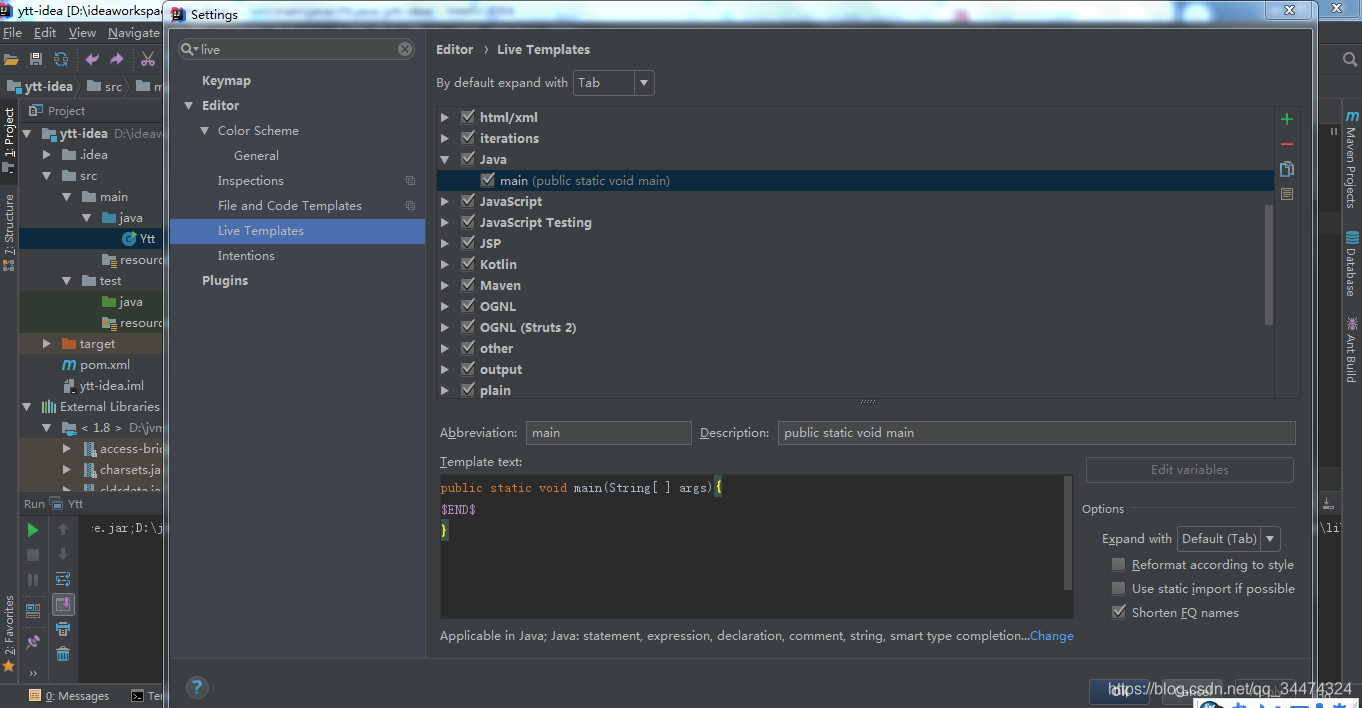1362x708 pixels.
Task: Click the Synchronize toolbar icon
Action: pyautogui.click(x=61, y=60)
